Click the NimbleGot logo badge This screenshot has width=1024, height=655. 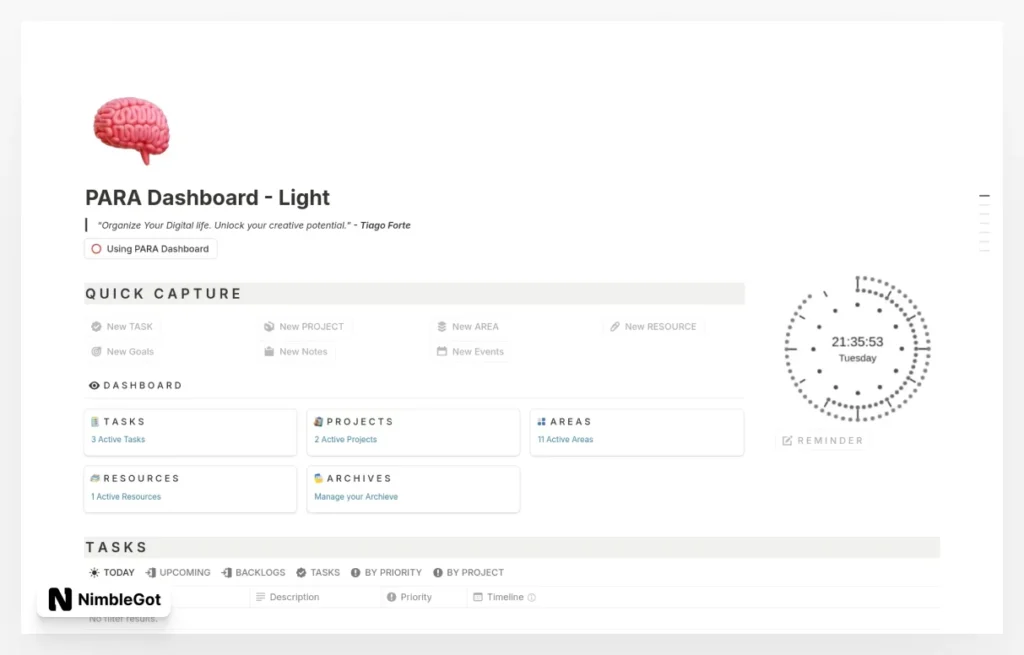coord(104,600)
